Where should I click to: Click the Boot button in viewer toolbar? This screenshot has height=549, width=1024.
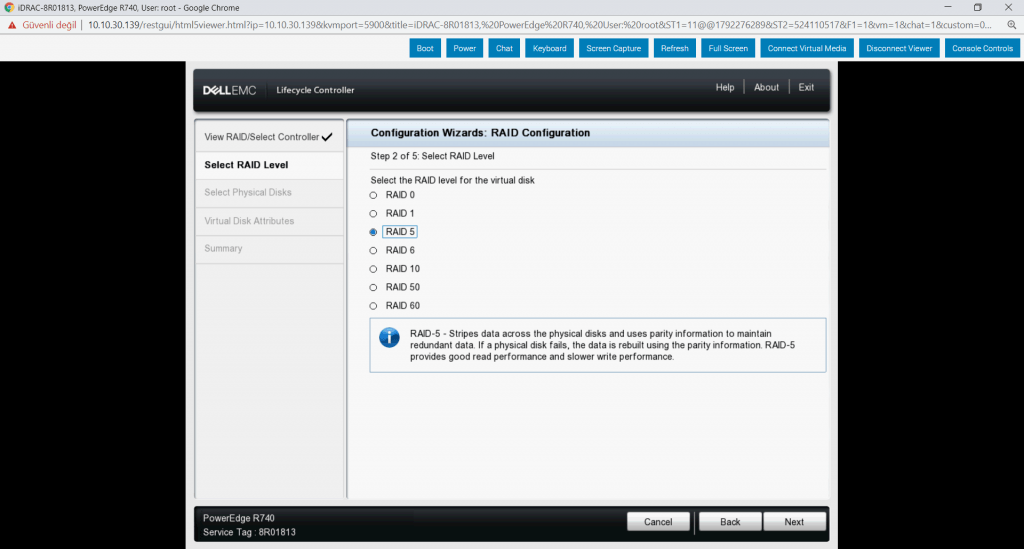pos(425,48)
